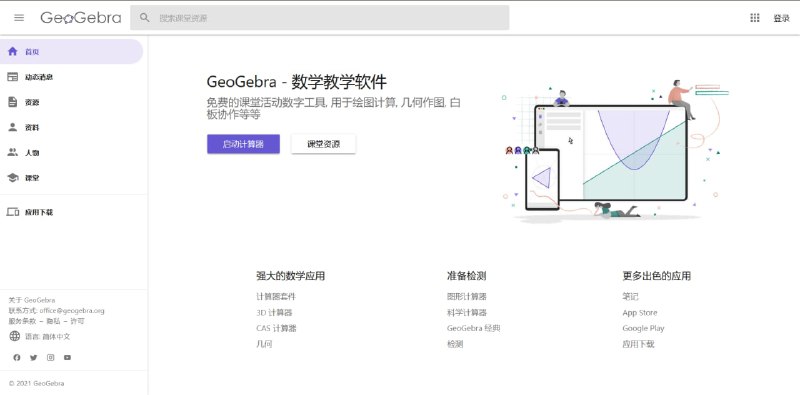Open the Twitter social icon
The width and height of the screenshot is (800, 395).
click(x=34, y=358)
